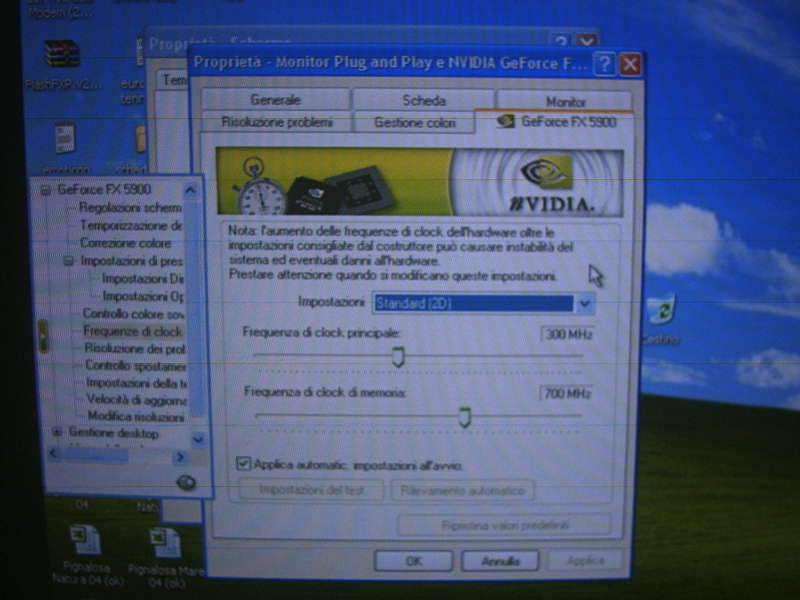The height and width of the screenshot is (600, 800).
Task: Select Controllo spostamento tree entry
Action: (x=135, y=366)
